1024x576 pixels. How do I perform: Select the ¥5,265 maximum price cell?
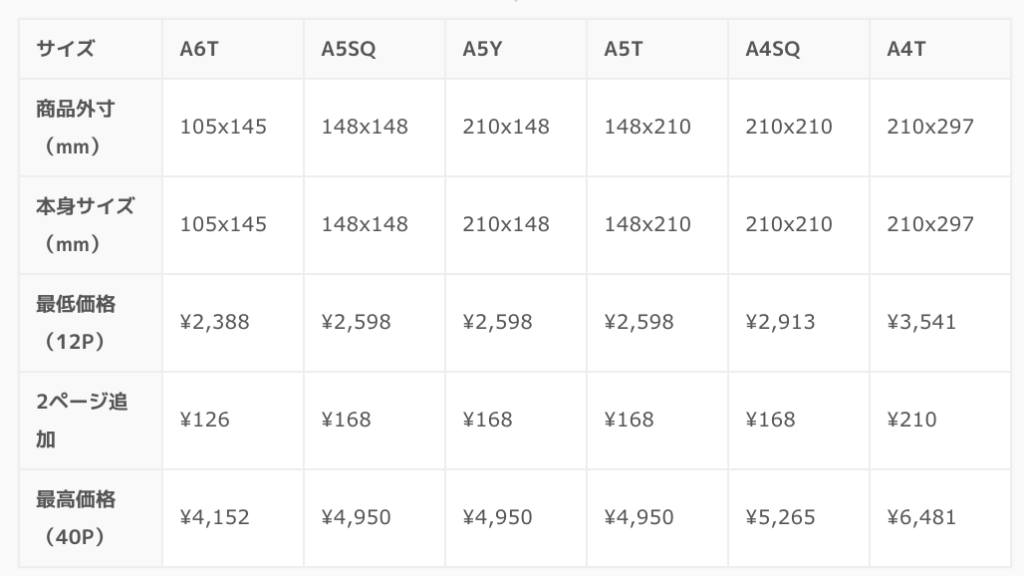coord(799,518)
